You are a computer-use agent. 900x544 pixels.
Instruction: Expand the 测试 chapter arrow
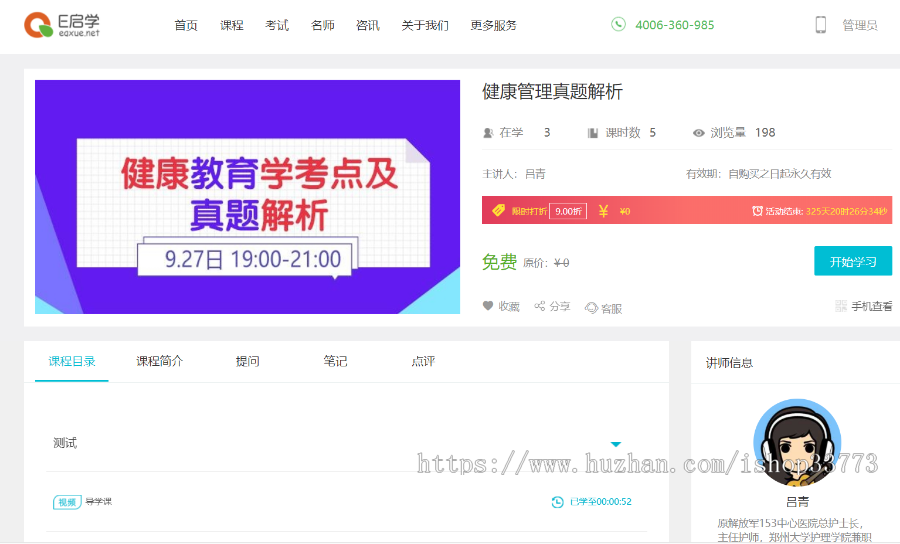pyautogui.click(x=616, y=444)
